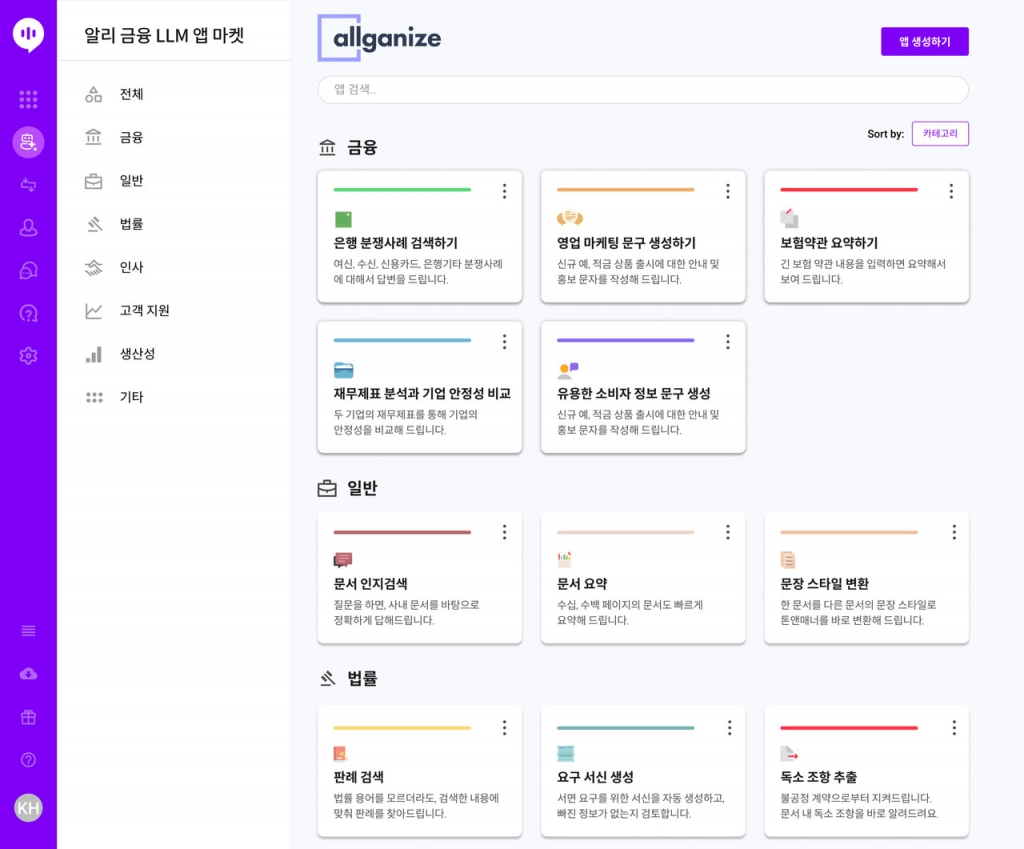
Task: Open the 카테고리 sort dropdown
Action: pos(939,133)
